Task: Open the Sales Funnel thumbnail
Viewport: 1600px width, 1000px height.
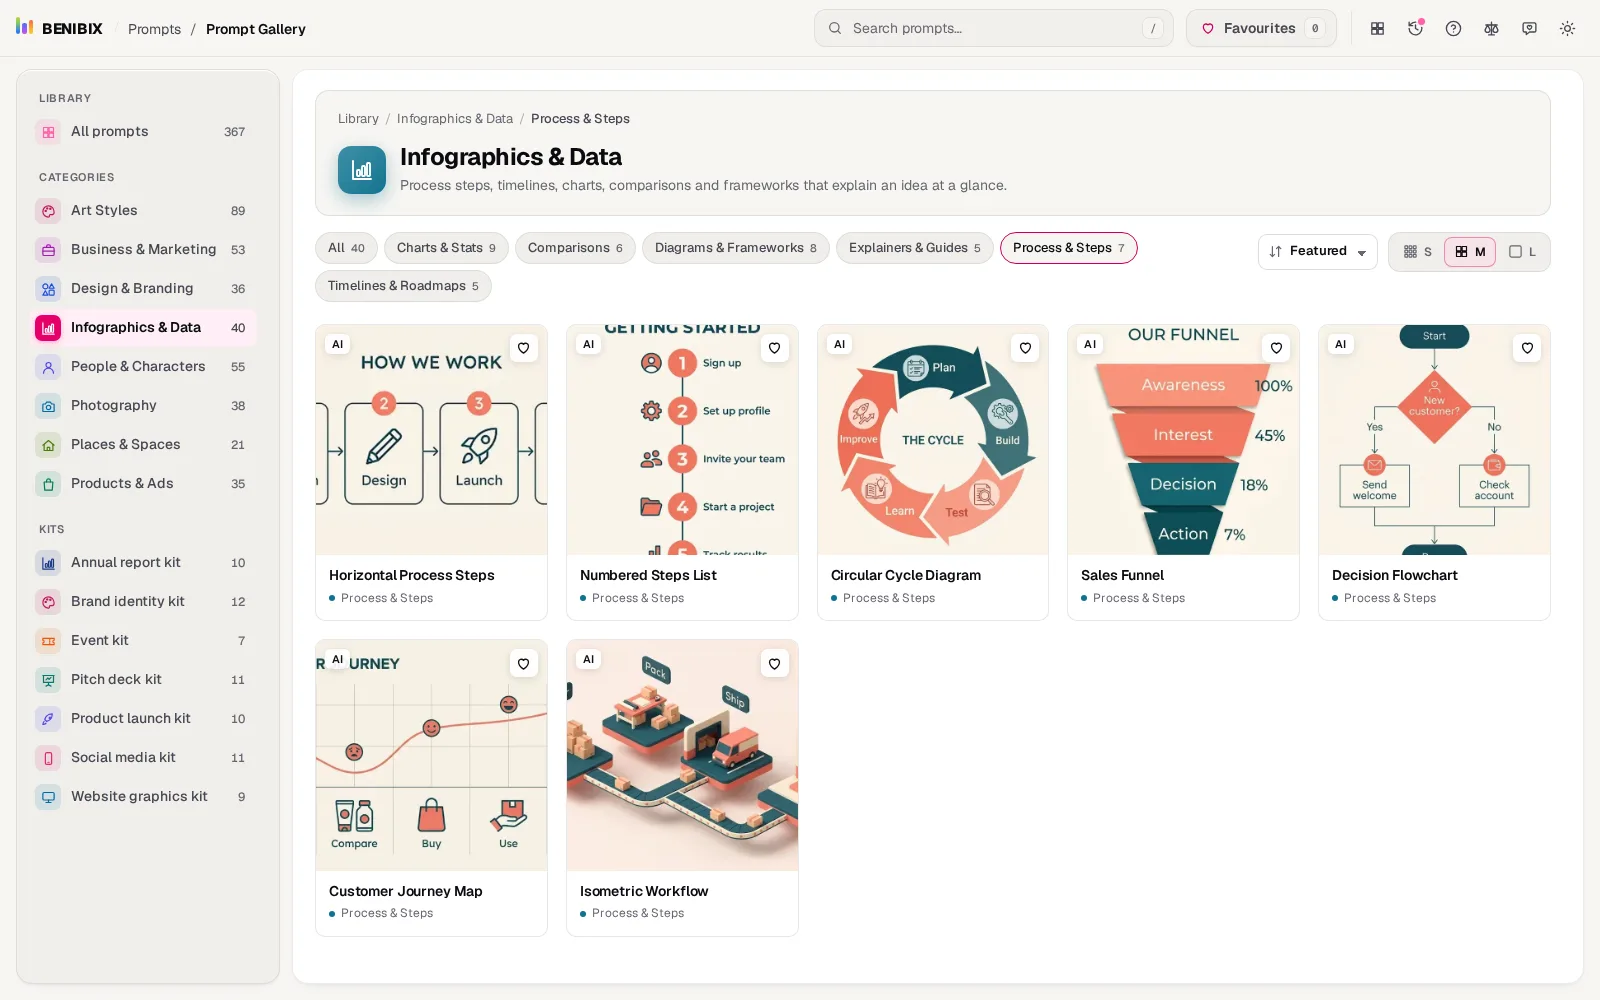Action: pos(1183,440)
